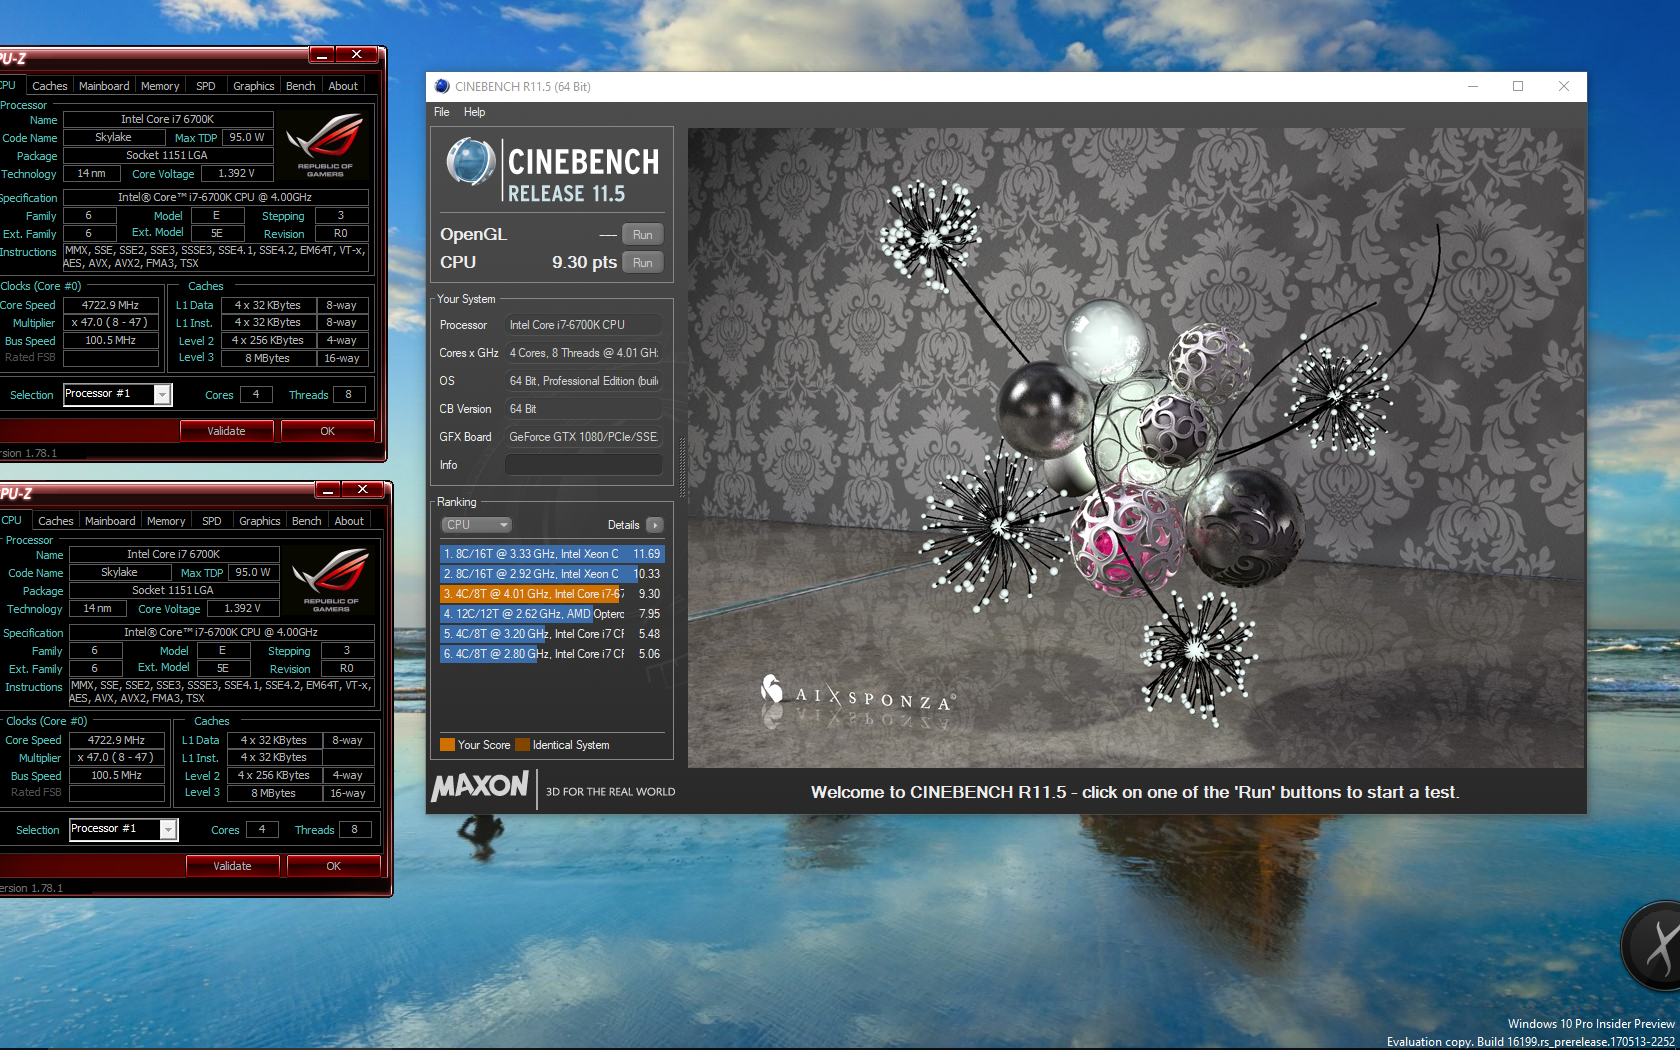
Task: Click the Cinebench sphere logo
Action: pyautogui.click(x=470, y=162)
